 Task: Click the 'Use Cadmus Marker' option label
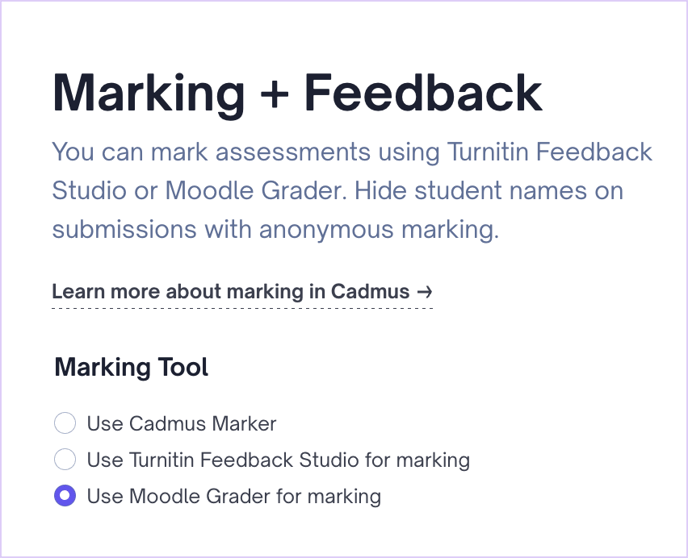[x=181, y=424]
